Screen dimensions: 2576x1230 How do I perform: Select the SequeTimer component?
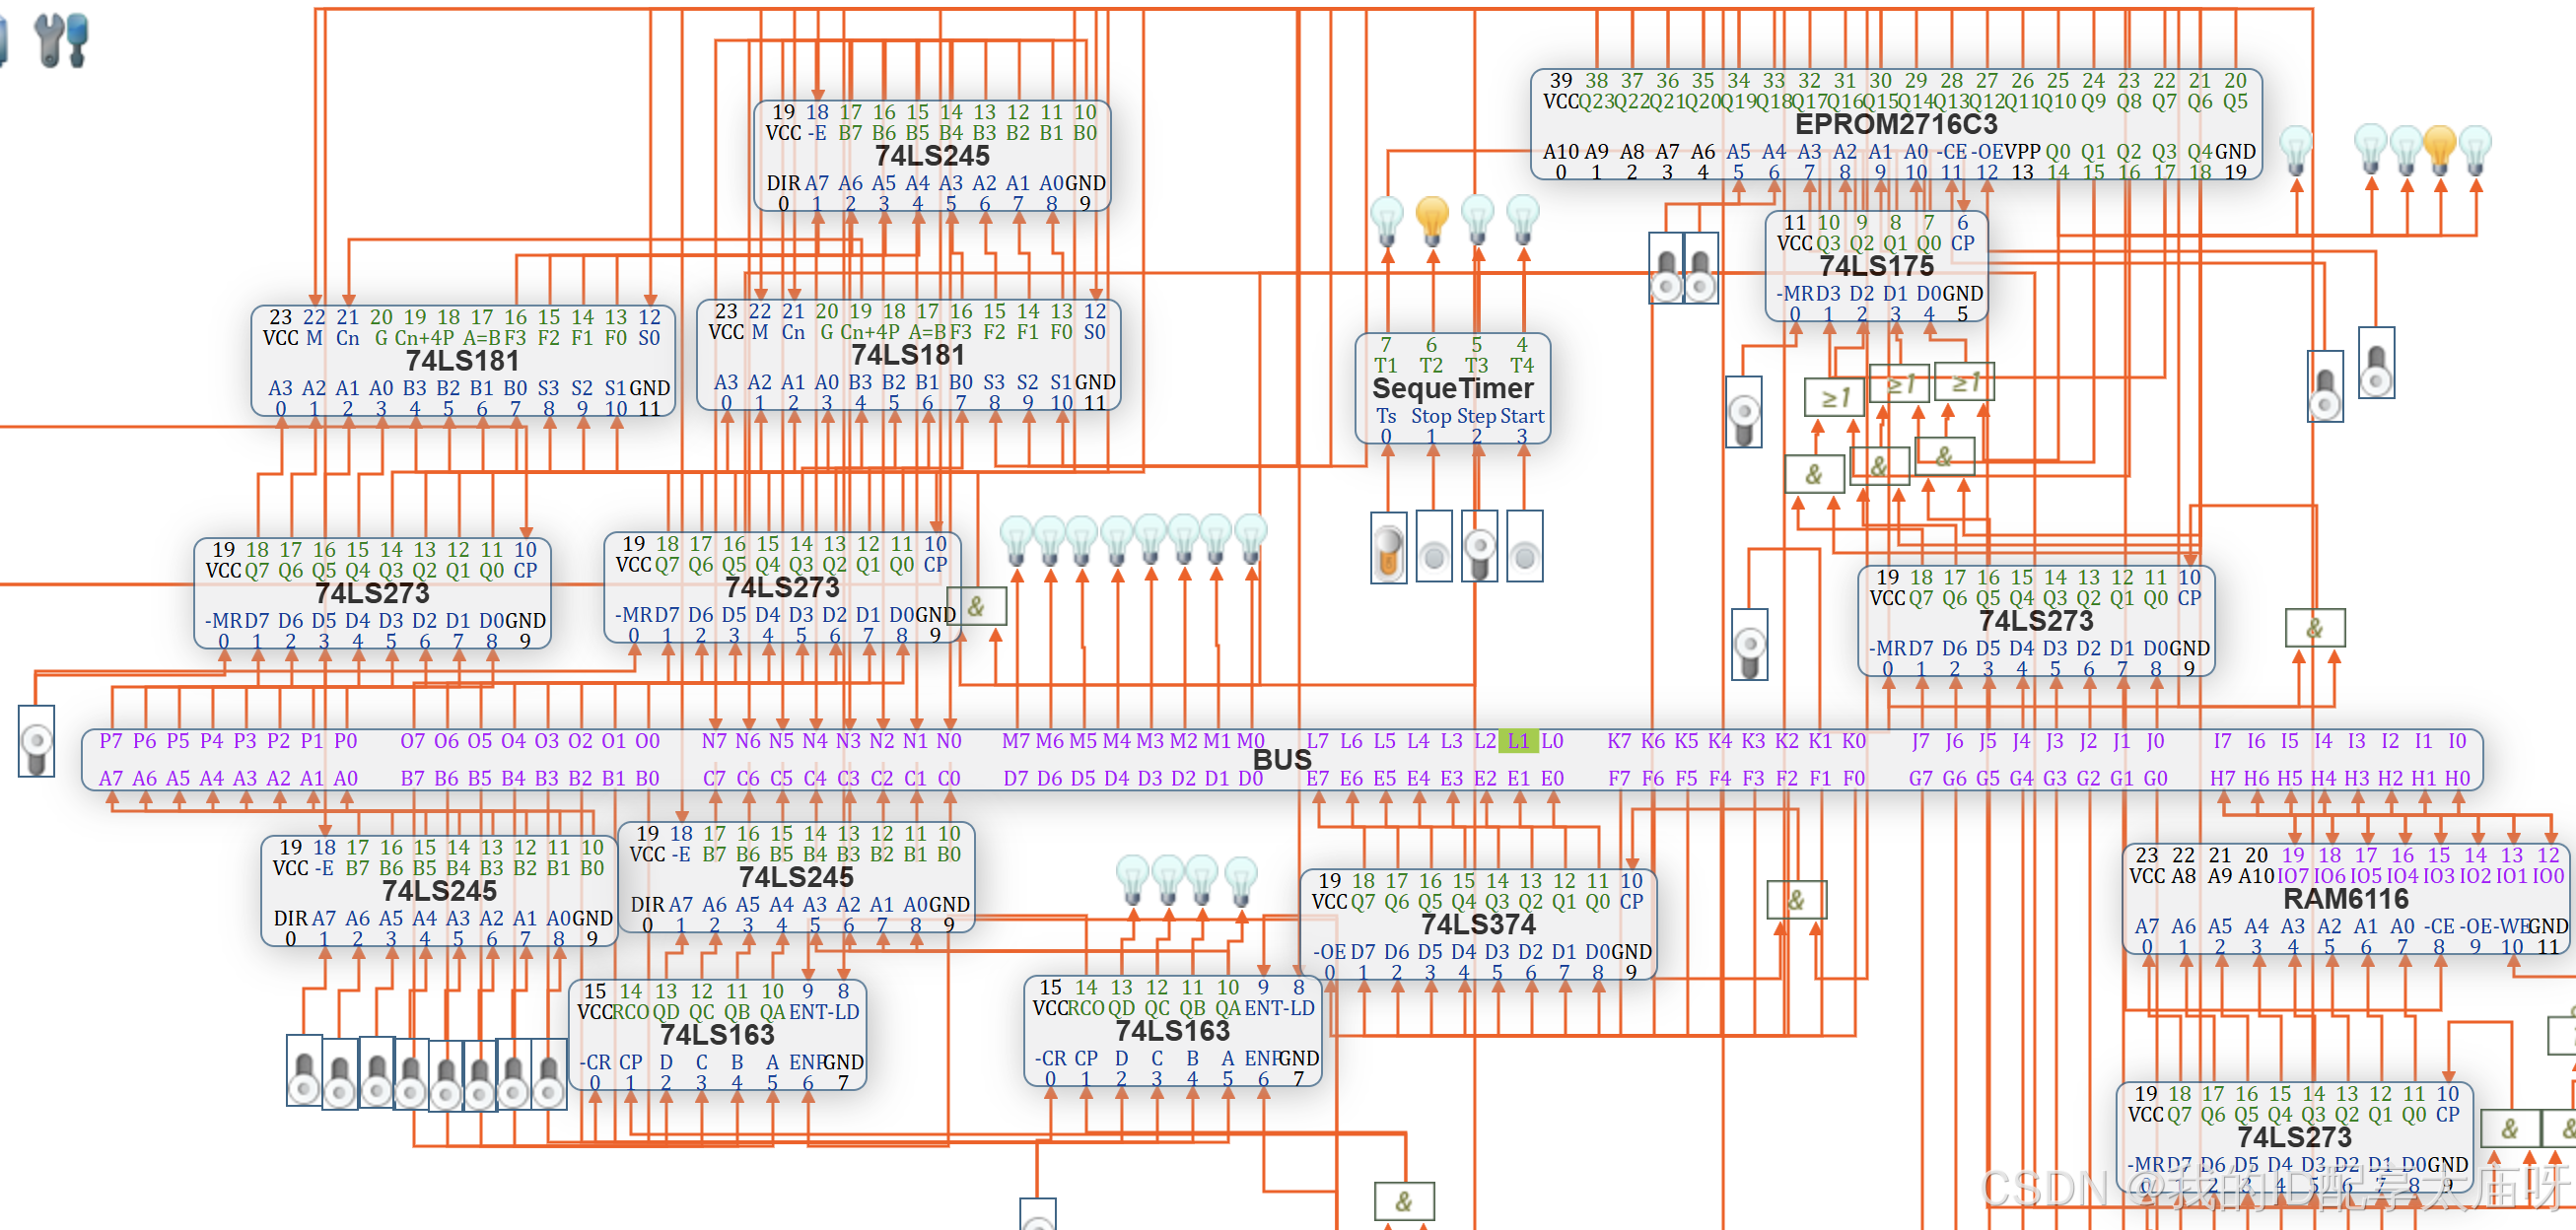[1452, 388]
